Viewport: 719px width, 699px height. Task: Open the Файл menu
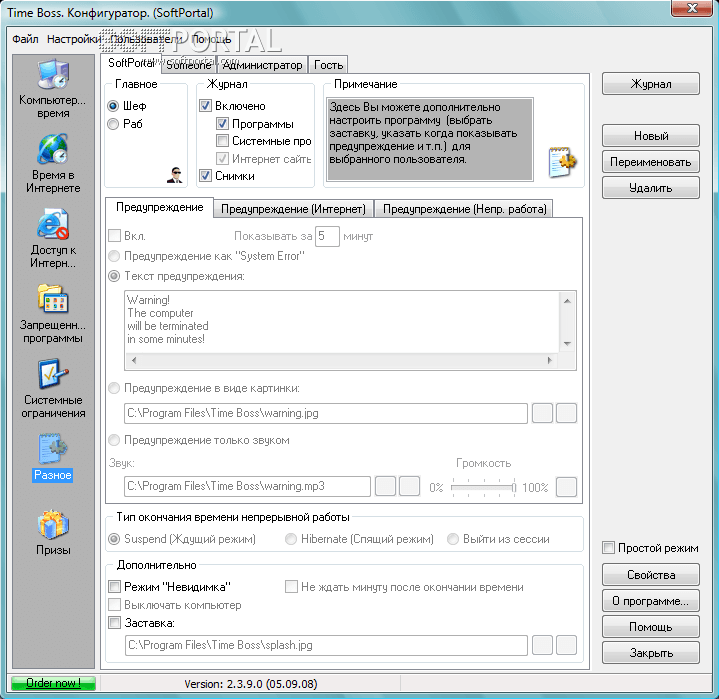25,39
